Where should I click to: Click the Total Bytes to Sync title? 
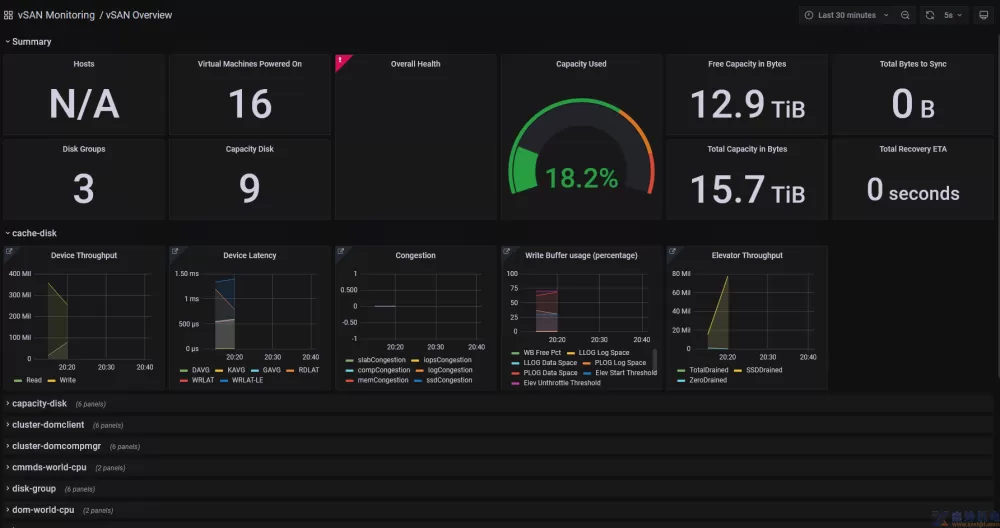coord(913,64)
